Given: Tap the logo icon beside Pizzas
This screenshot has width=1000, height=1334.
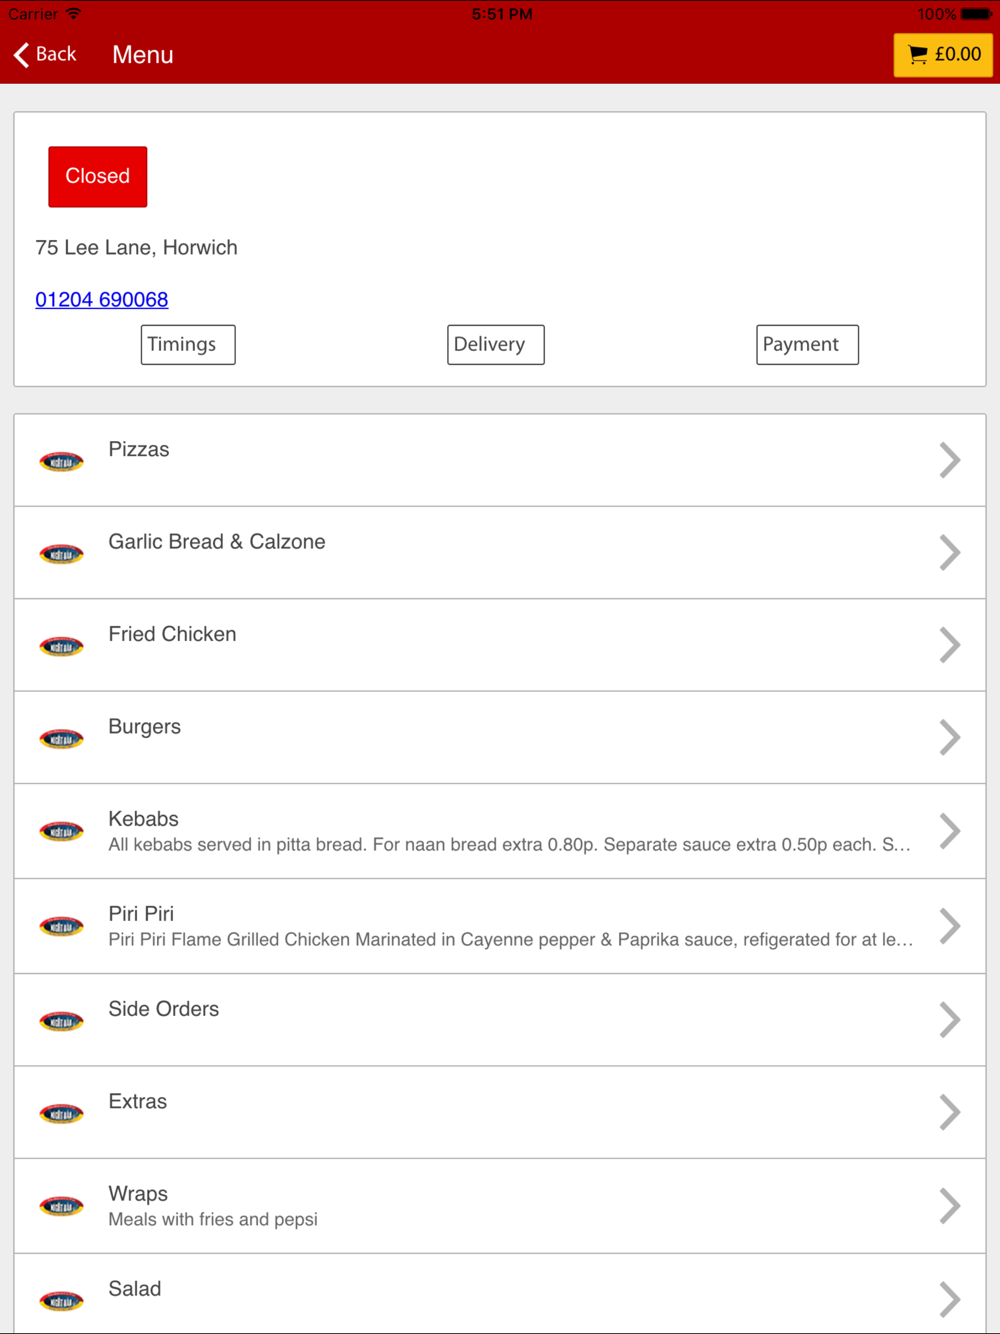Looking at the screenshot, I should (61, 461).
